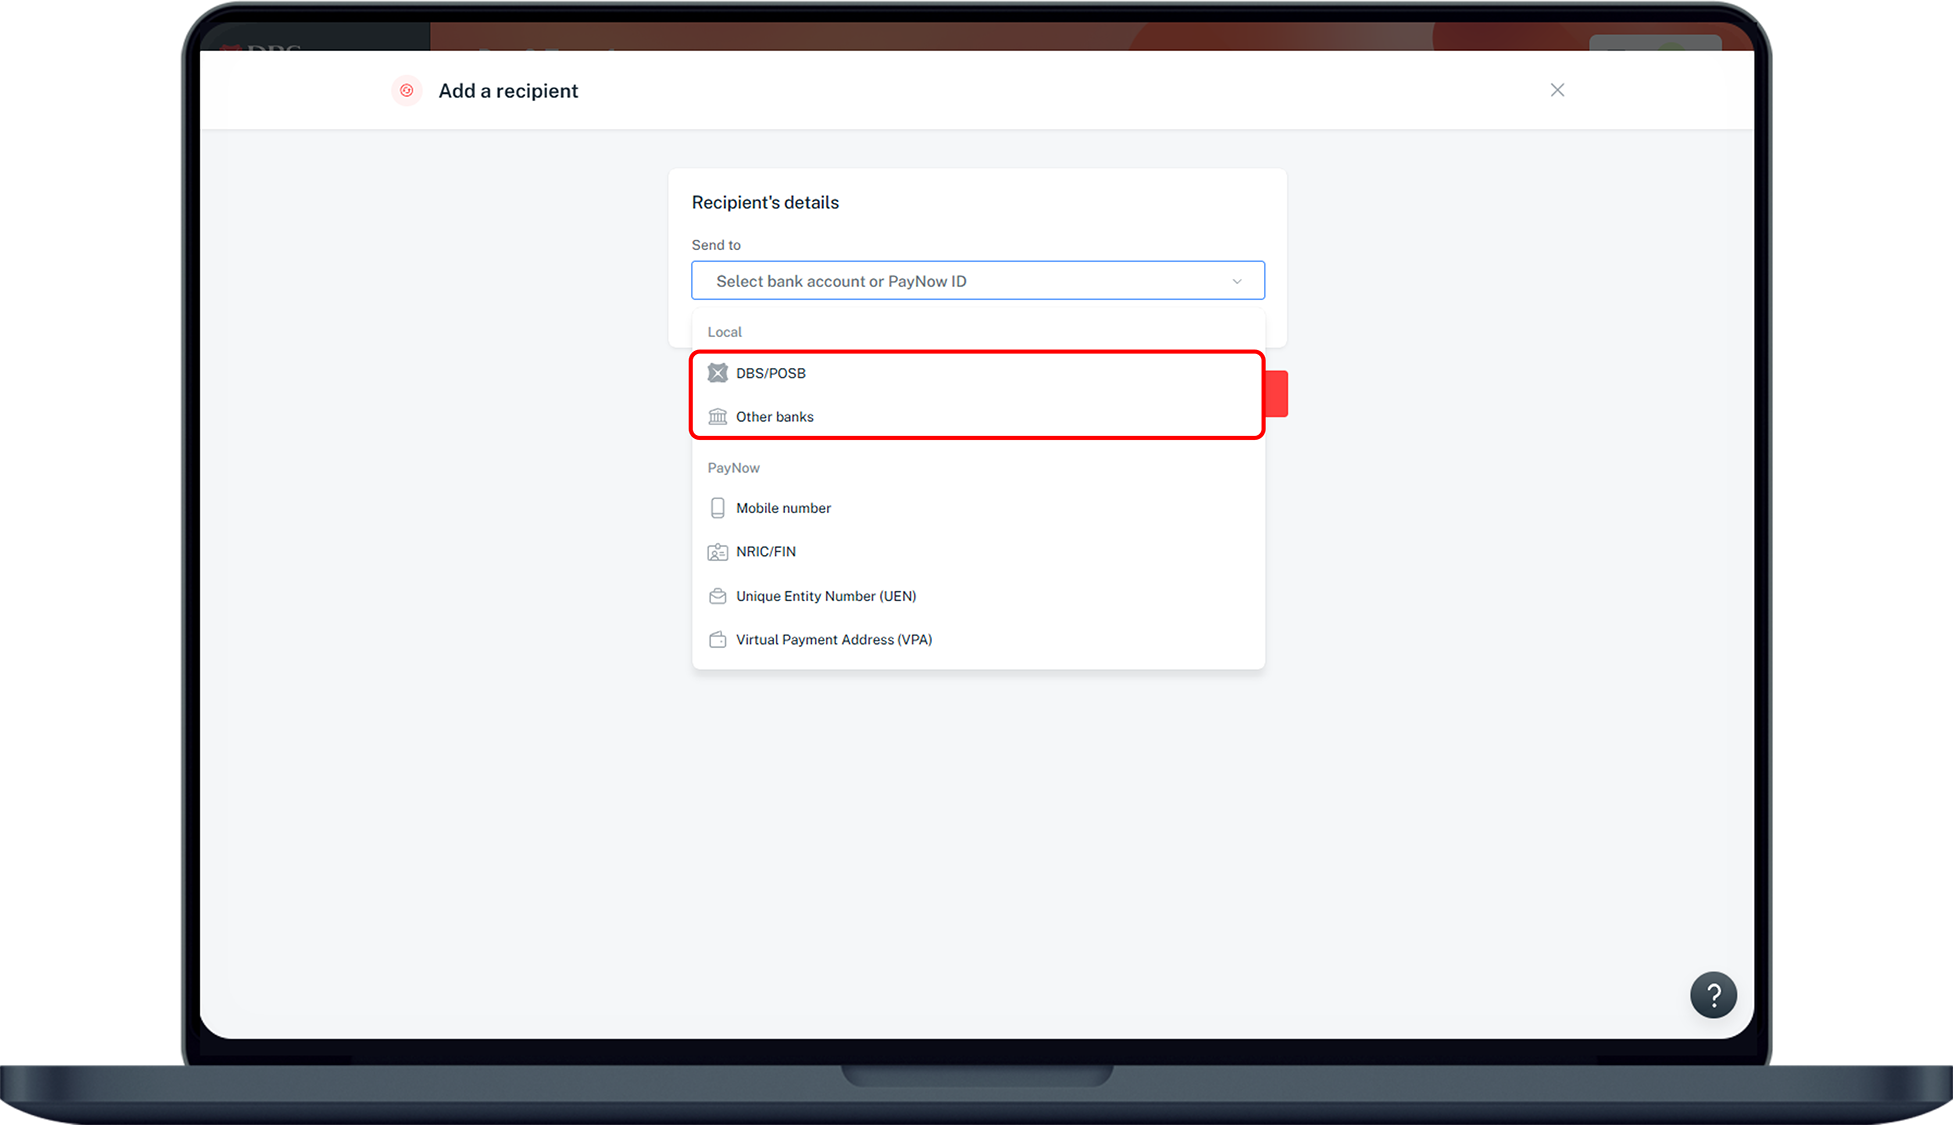
Task: Click the mobile phone icon under PayNow
Action: pyautogui.click(x=717, y=508)
